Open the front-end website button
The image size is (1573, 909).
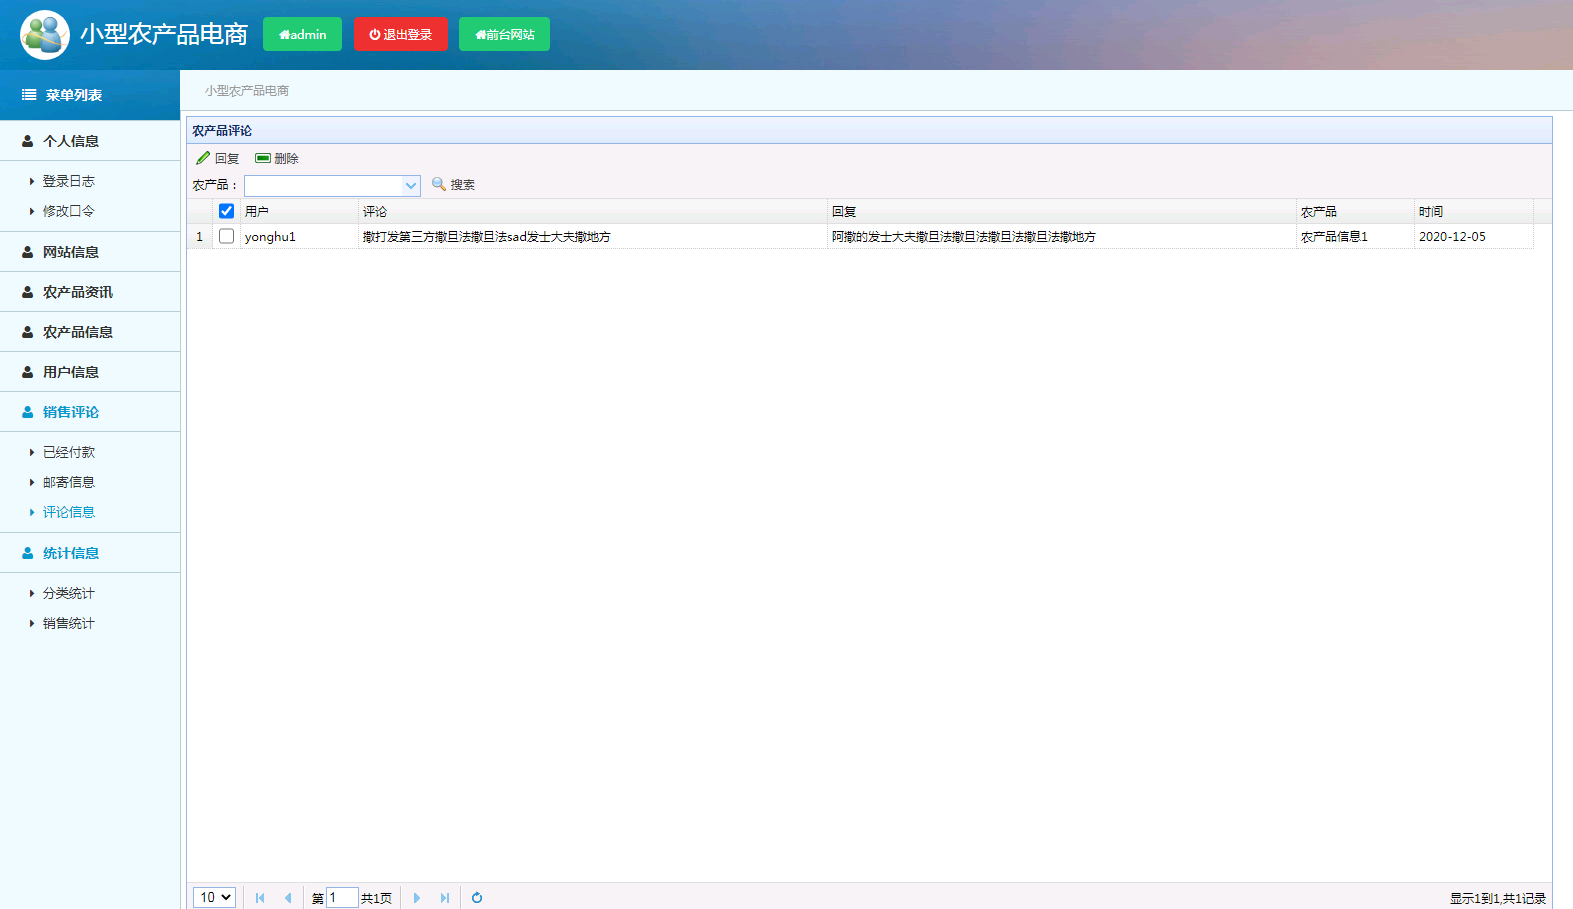tap(504, 34)
